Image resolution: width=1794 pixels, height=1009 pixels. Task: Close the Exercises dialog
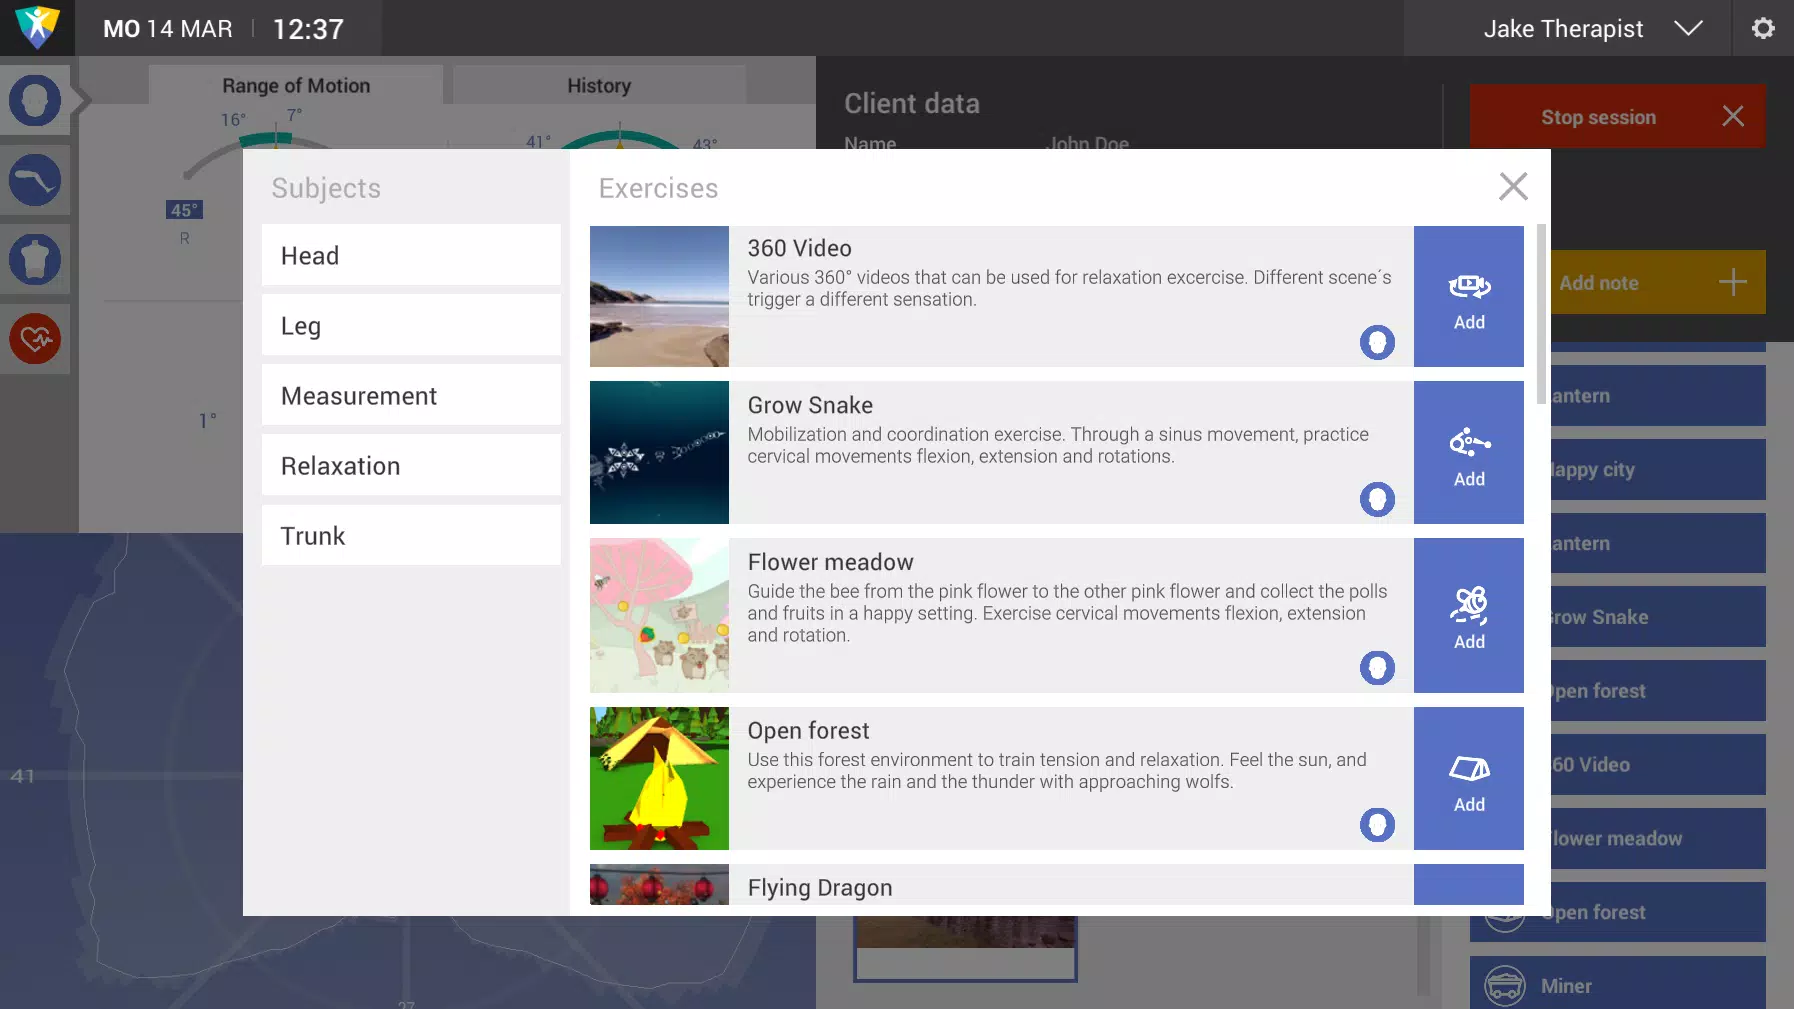pos(1513,186)
